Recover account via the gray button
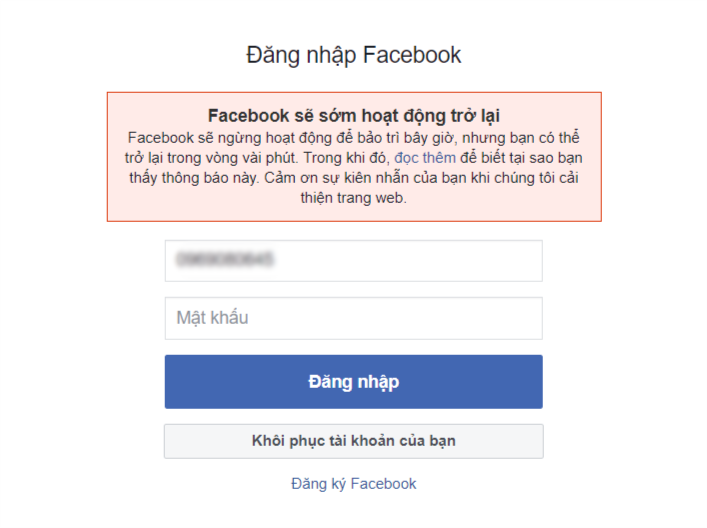This screenshot has height=528, width=707. pyautogui.click(x=354, y=441)
